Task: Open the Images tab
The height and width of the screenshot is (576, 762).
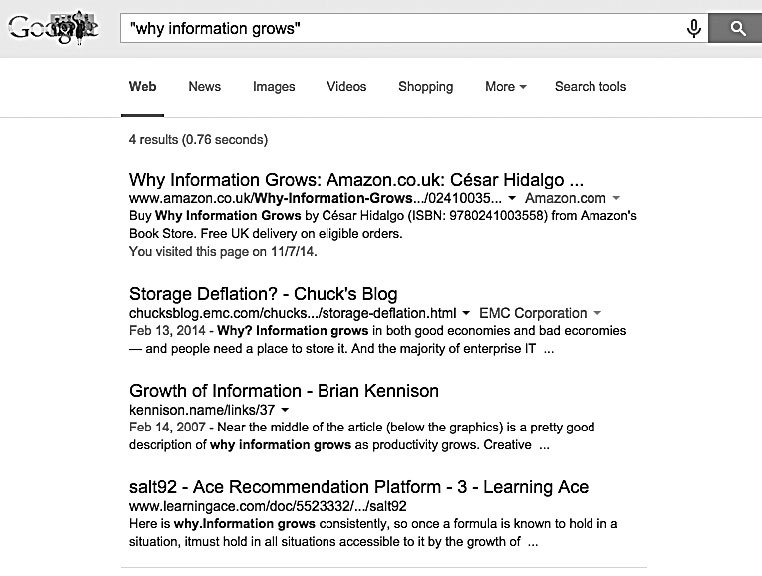Action: [x=274, y=87]
